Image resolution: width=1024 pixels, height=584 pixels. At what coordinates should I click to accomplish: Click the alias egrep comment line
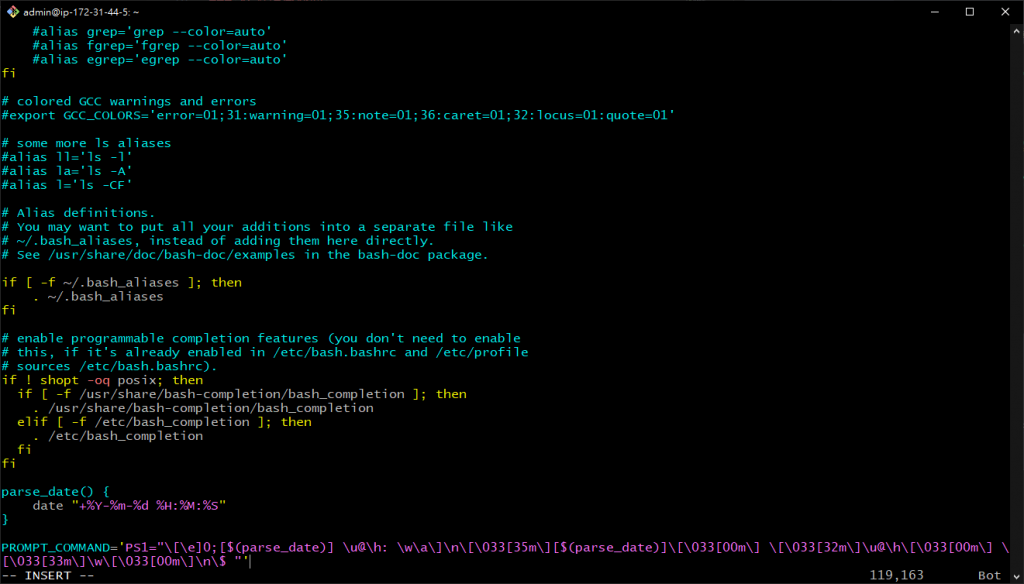click(160, 59)
